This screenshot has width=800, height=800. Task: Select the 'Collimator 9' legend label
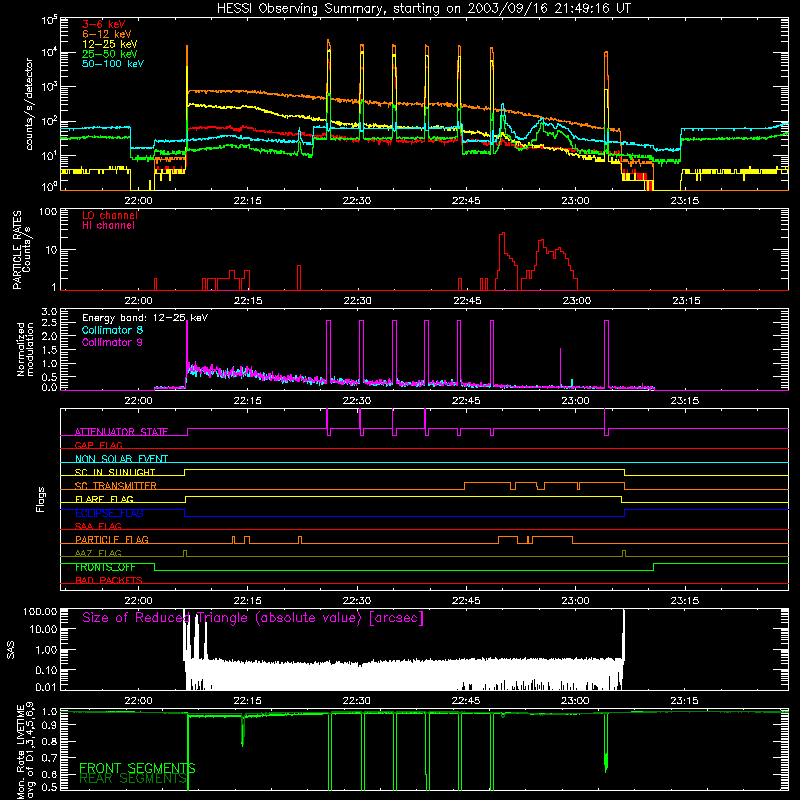pyautogui.click(x=112, y=342)
